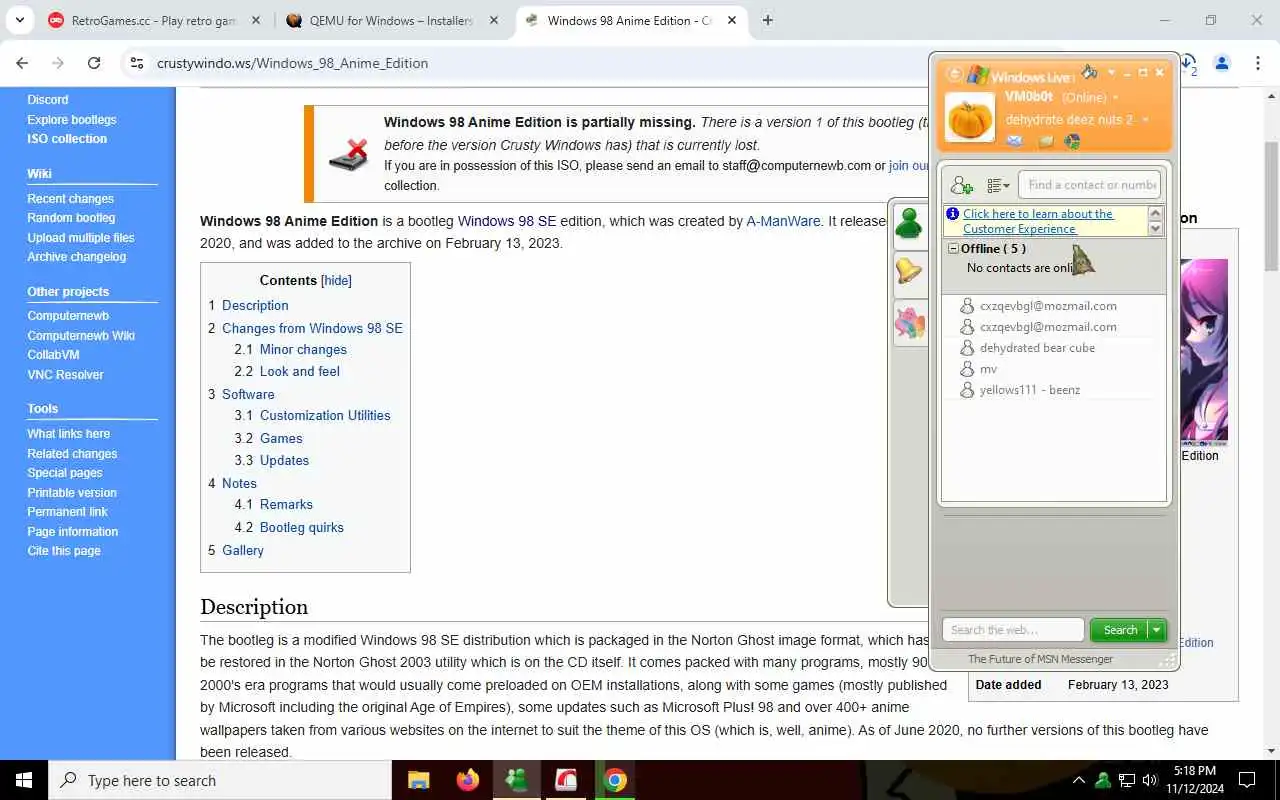Open the Messenger e-mail inbox icon
1280x800 pixels.
[x=1014, y=142]
